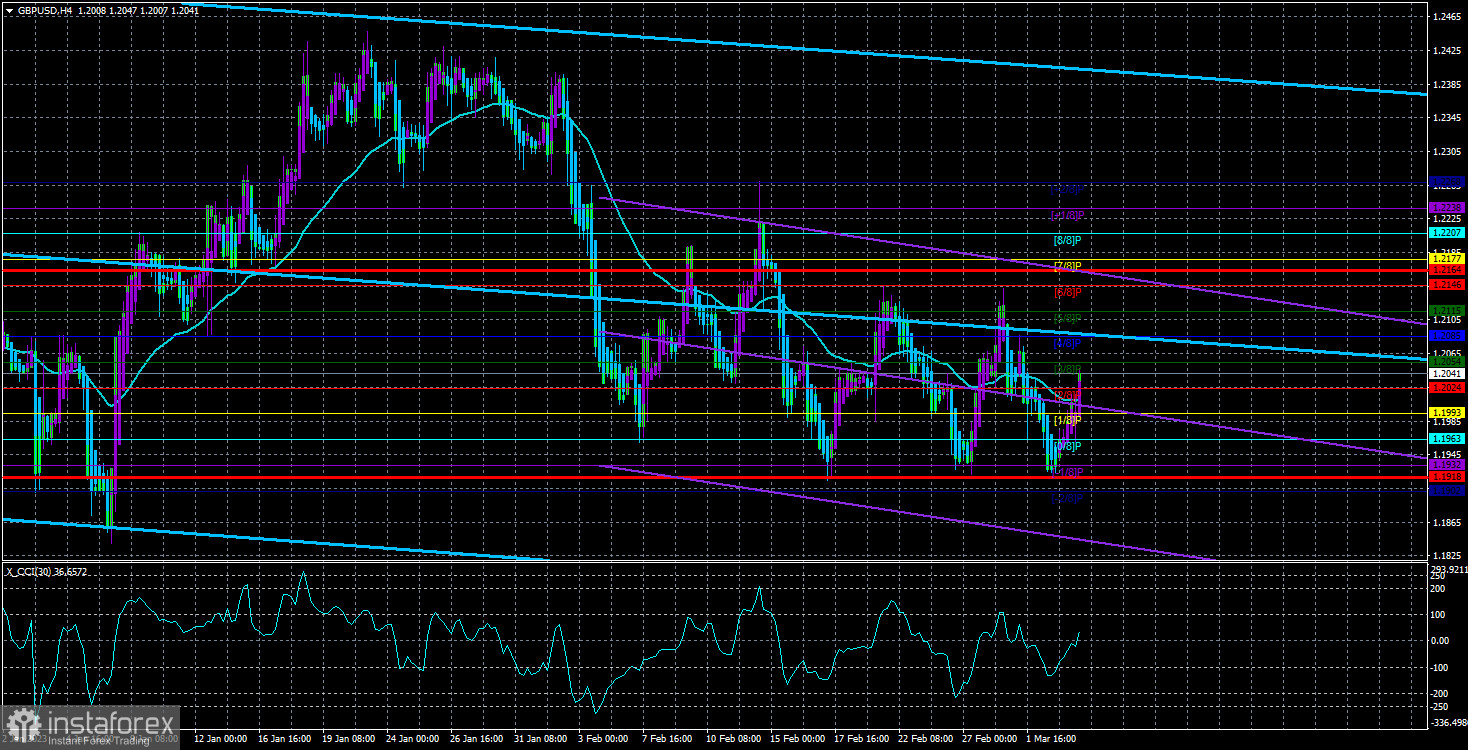
Task: Click the [6/8]P Murray level label
Action: point(1068,292)
